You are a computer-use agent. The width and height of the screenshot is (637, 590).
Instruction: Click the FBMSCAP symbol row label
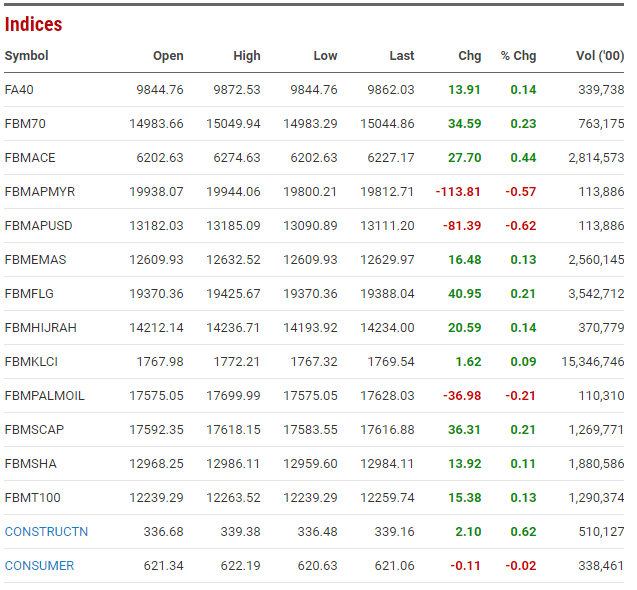pos(34,429)
